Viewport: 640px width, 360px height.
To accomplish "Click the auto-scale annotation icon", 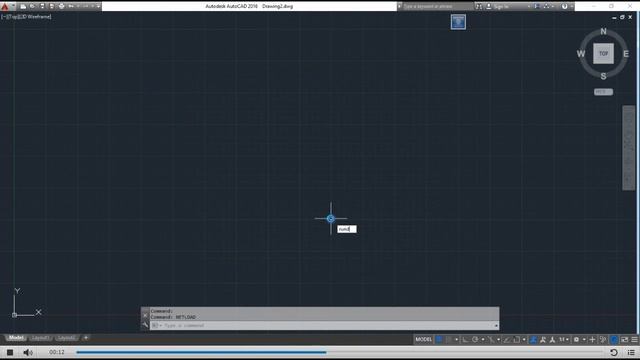I will 543,339.
